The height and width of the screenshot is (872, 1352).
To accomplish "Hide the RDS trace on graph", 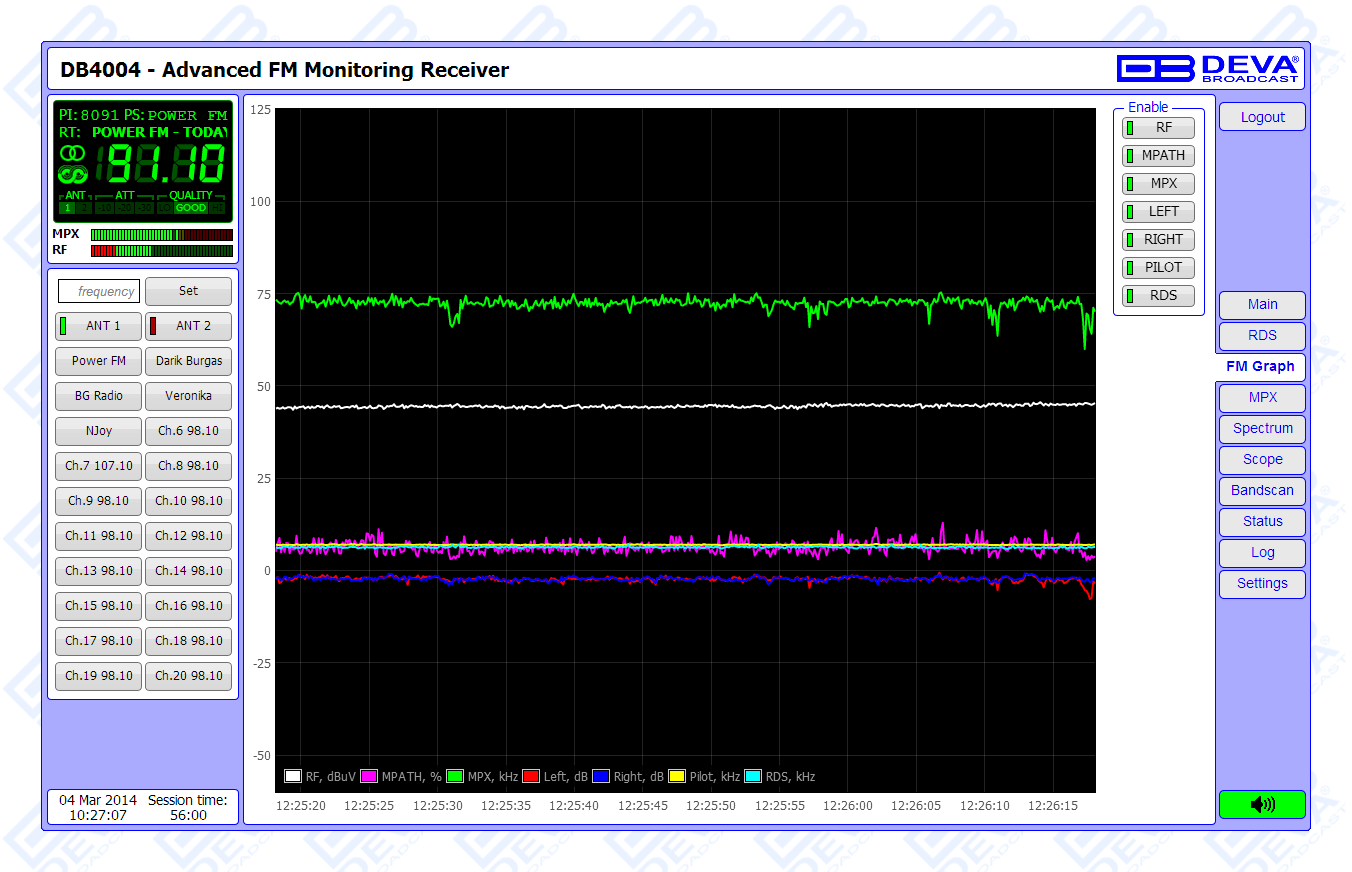I will point(1158,296).
